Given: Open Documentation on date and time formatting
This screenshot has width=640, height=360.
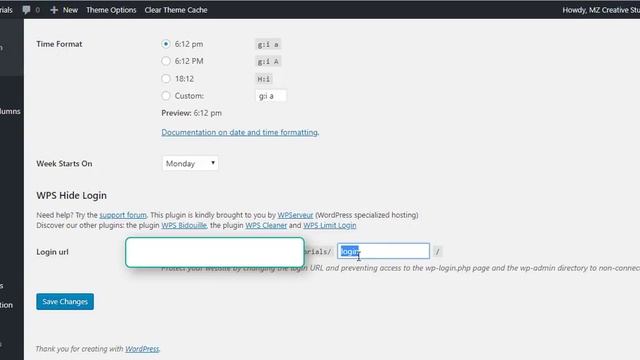Looking at the screenshot, I should click(x=240, y=132).
